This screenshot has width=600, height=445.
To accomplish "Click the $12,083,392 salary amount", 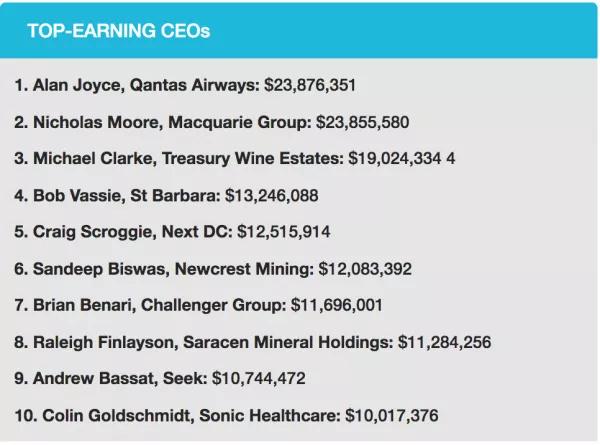I will 365,269.
